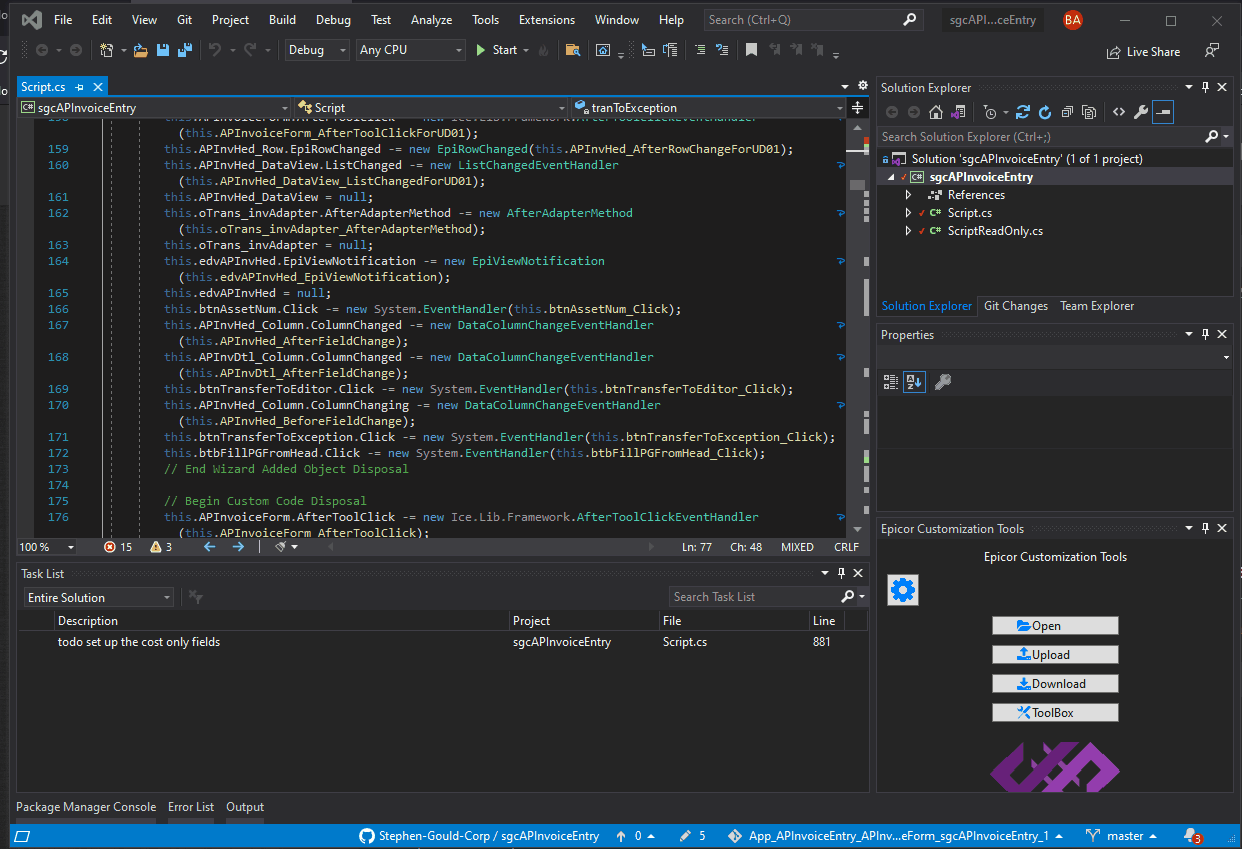The height and width of the screenshot is (849, 1242).
Task: Click the Open File folder icon
Action: pyautogui.click(x=140, y=50)
